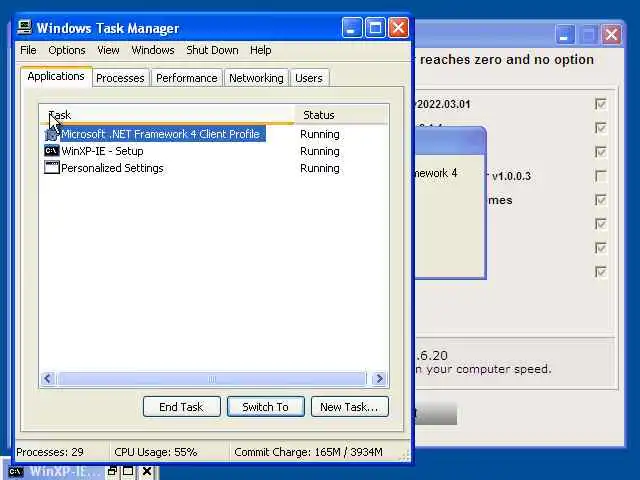Select the WinXP-IE - Setup task
This screenshot has height=480, width=640.
coord(102,151)
